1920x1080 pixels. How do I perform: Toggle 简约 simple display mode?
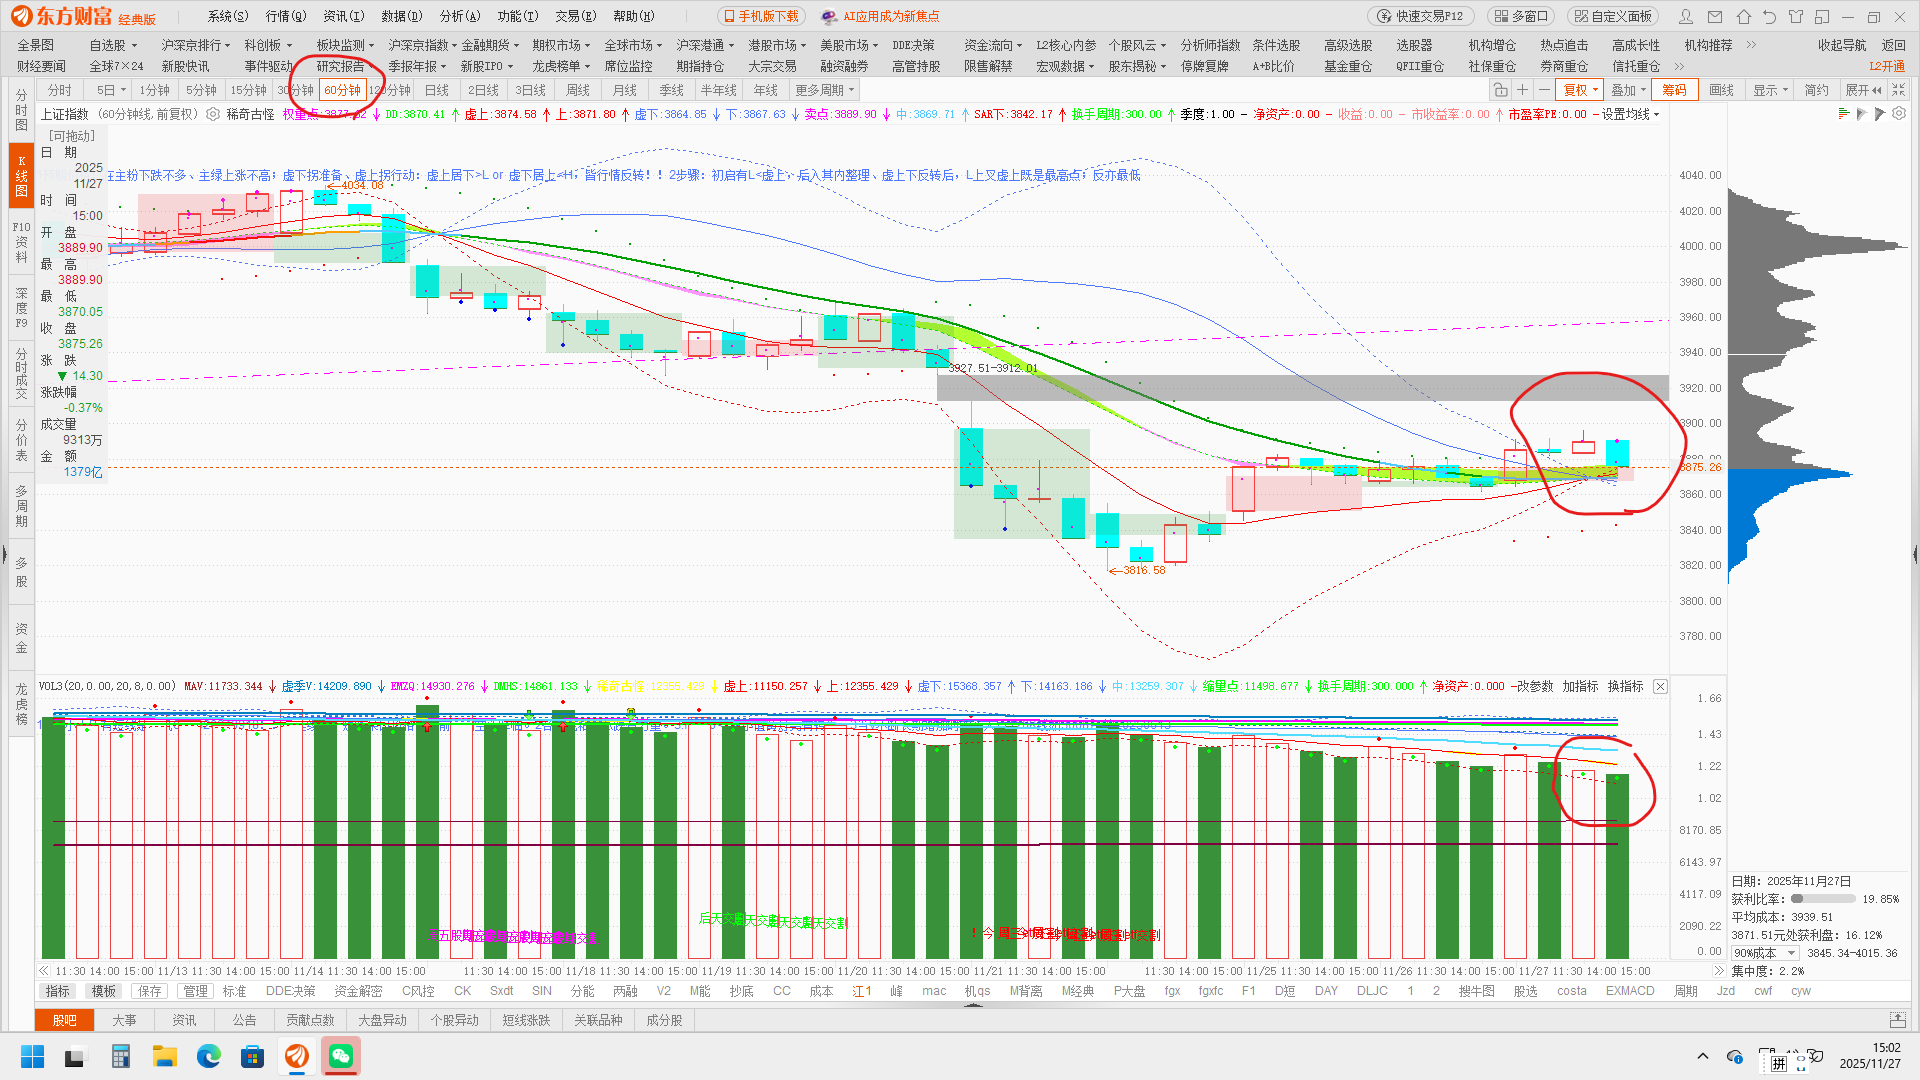point(1816,90)
